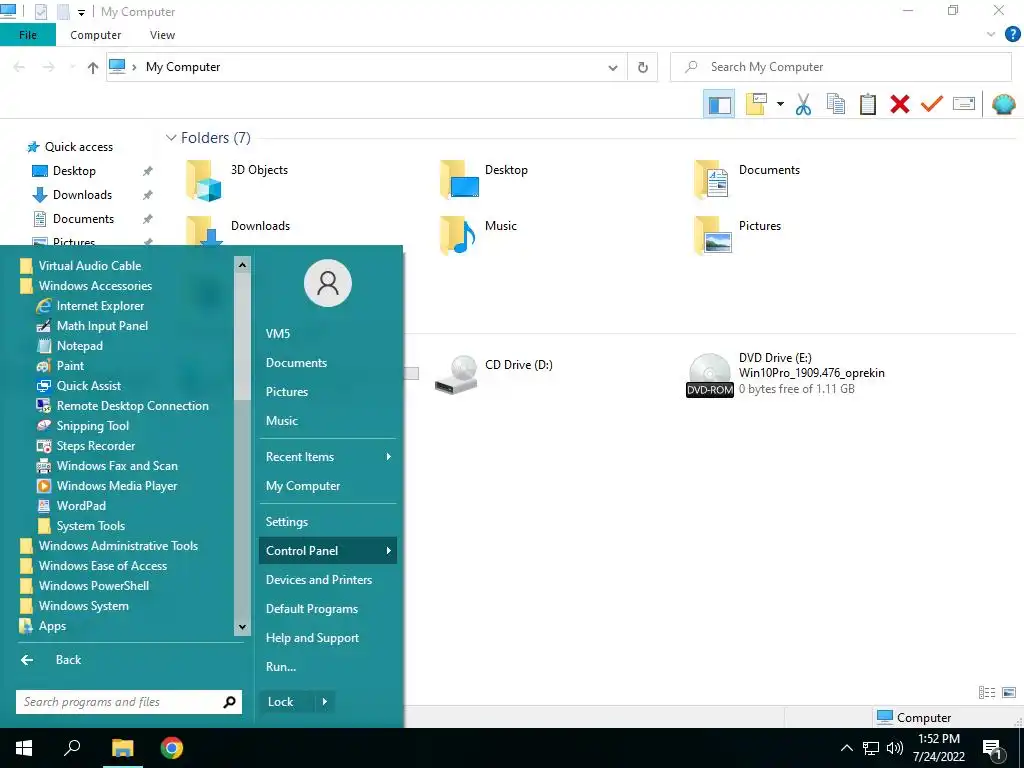The image size is (1024, 768).
Task: Open address bar history dropdown
Action: click(x=613, y=67)
